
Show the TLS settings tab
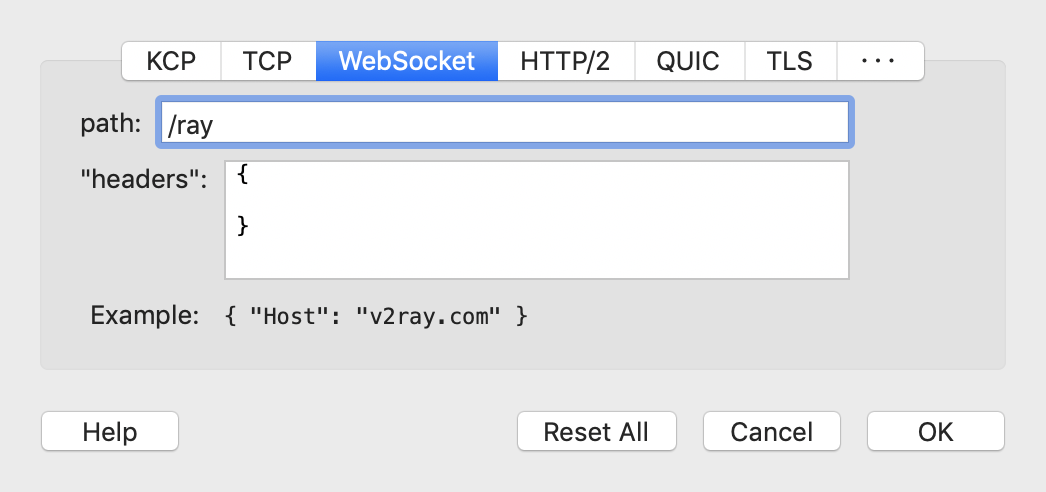coord(790,61)
